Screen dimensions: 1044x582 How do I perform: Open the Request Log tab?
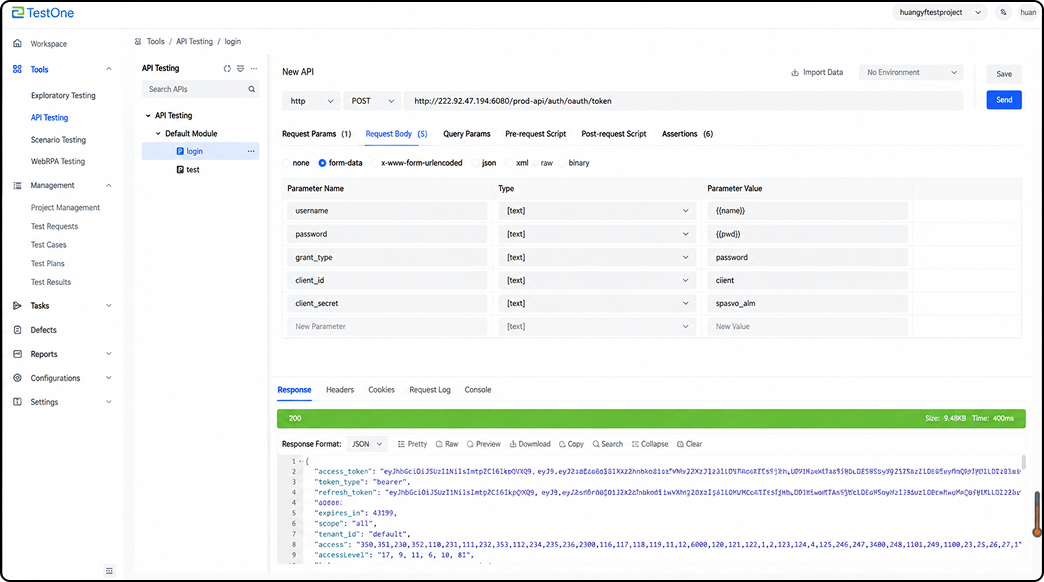429,390
